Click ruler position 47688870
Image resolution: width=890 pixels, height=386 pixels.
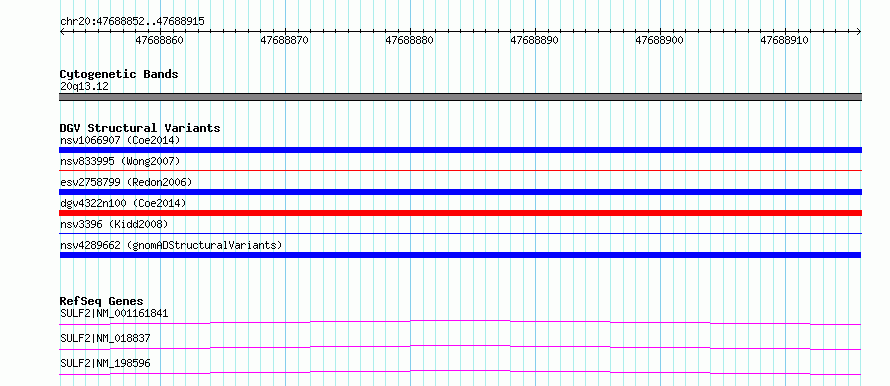click(x=285, y=40)
